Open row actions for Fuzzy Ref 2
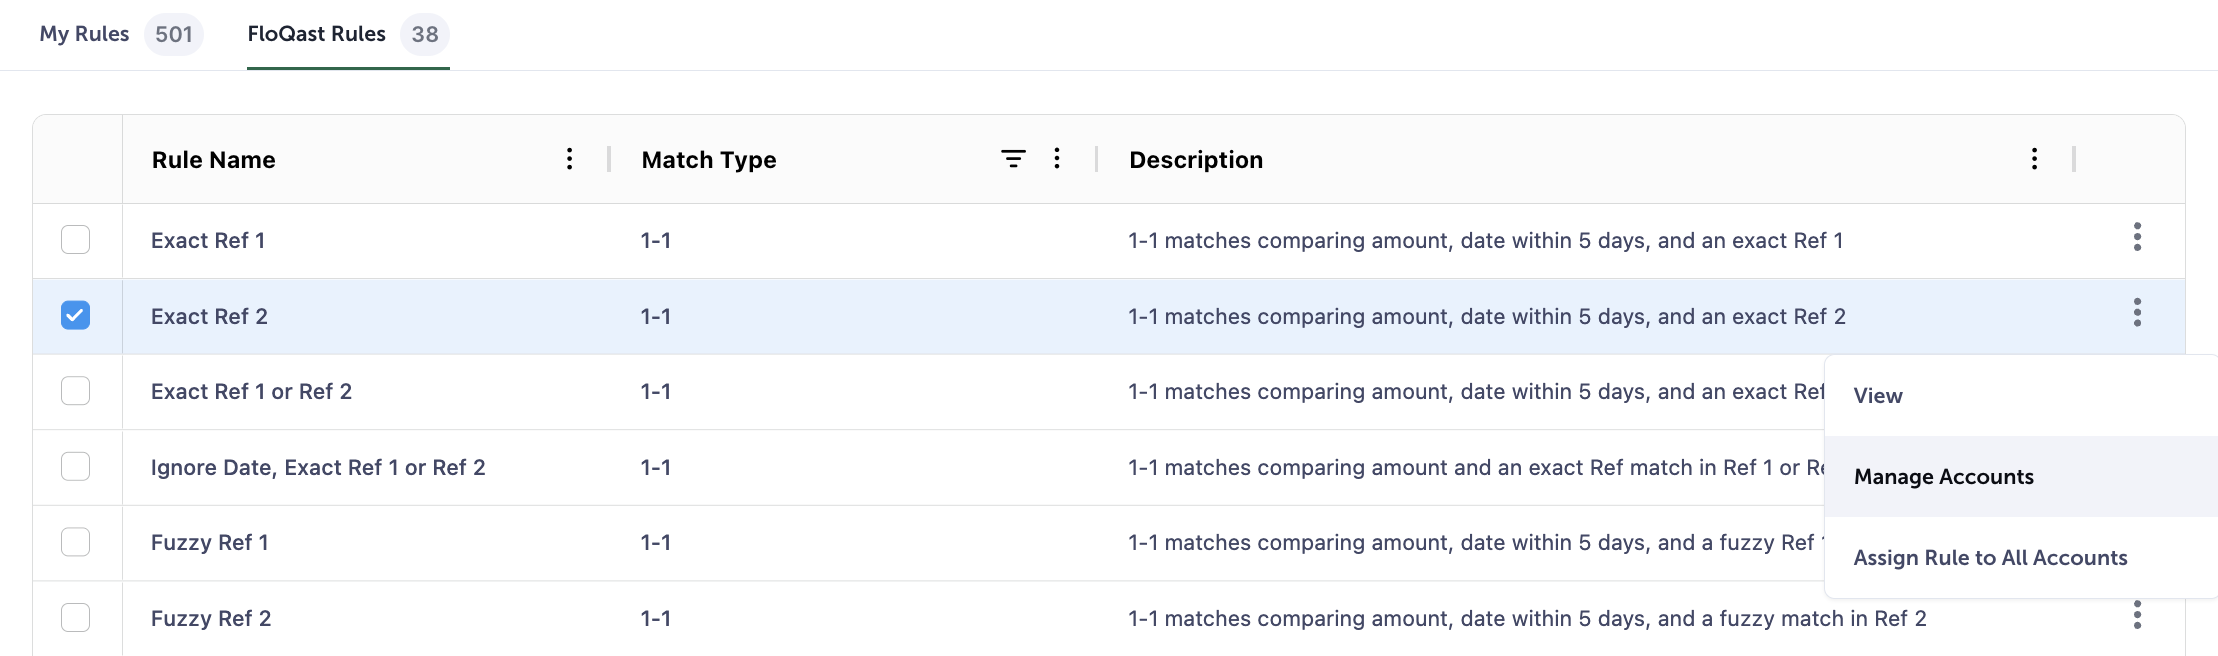The width and height of the screenshot is (2218, 656). [x=2137, y=615]
